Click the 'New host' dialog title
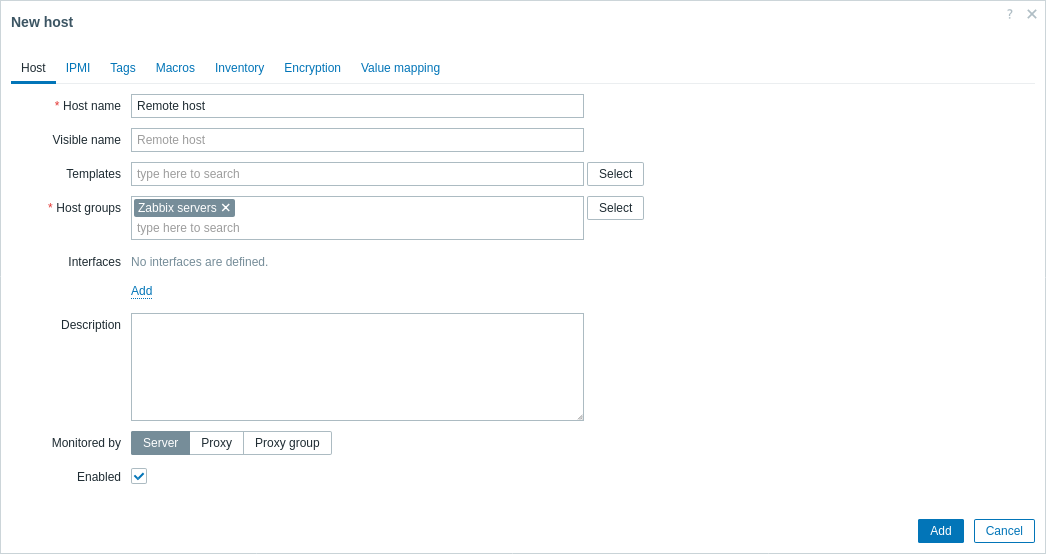Viewport: 1046px width, 554px height. [42, 22]
